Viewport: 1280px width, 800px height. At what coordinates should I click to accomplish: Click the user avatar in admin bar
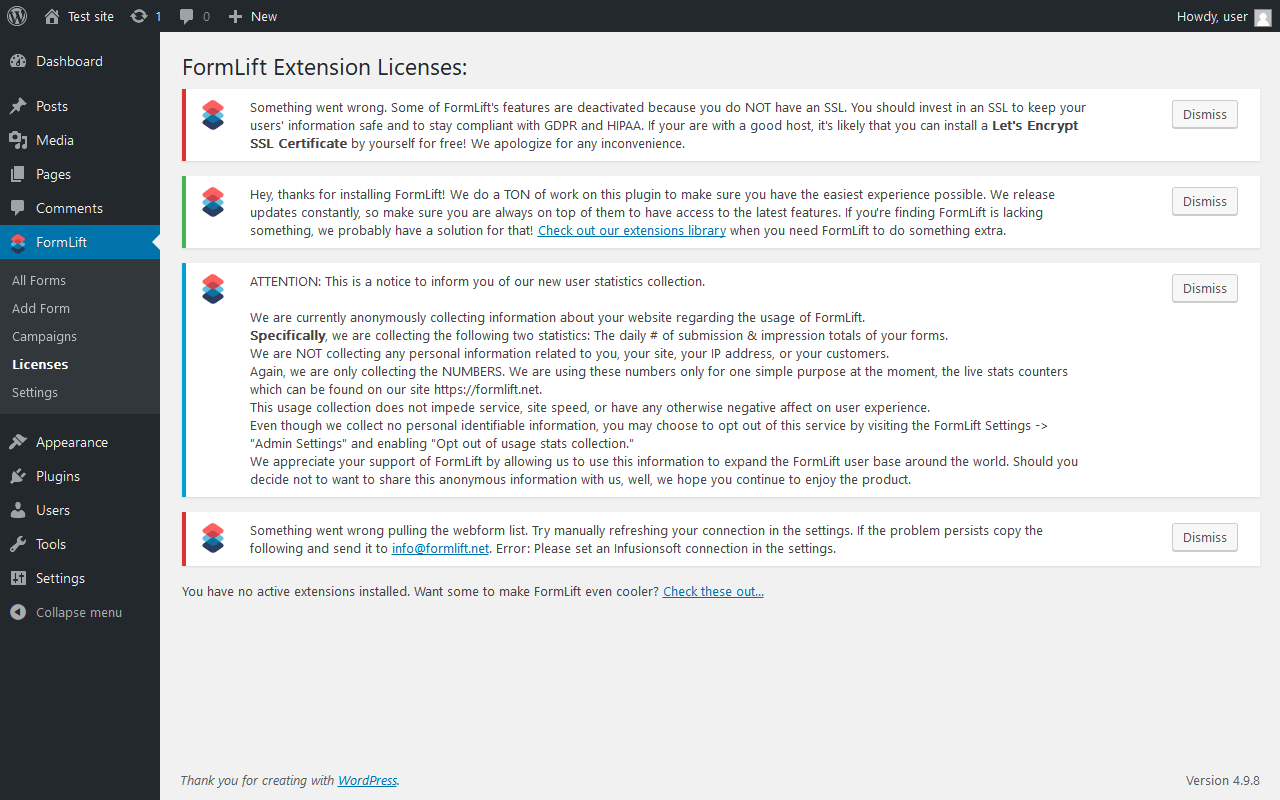1263,16
